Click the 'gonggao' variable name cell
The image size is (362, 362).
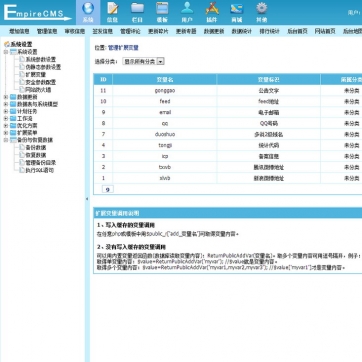coord(165,90)
